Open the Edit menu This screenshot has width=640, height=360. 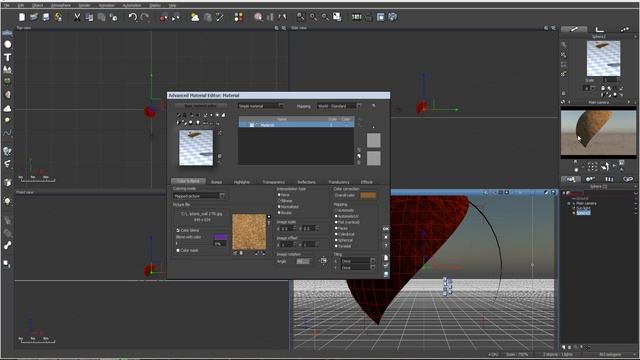tap(21, 5)
